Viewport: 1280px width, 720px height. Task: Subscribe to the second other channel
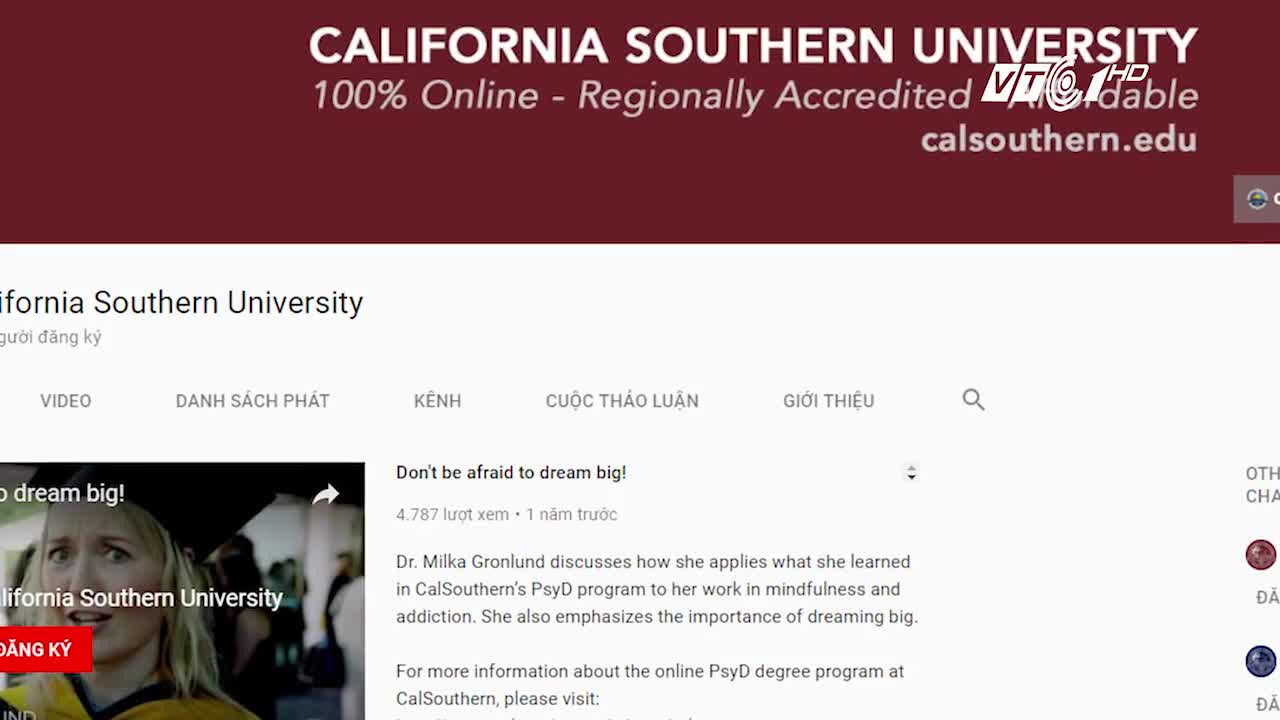[x=1268, y=703]
